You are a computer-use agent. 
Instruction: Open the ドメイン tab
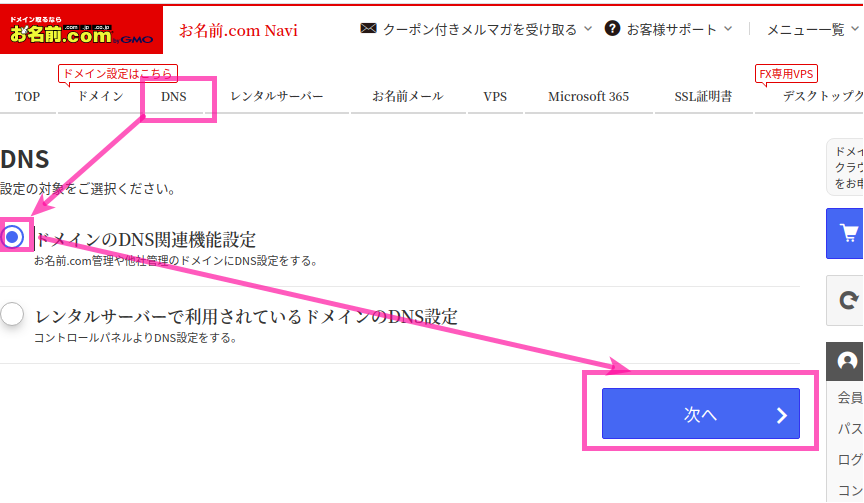point(100,96)
